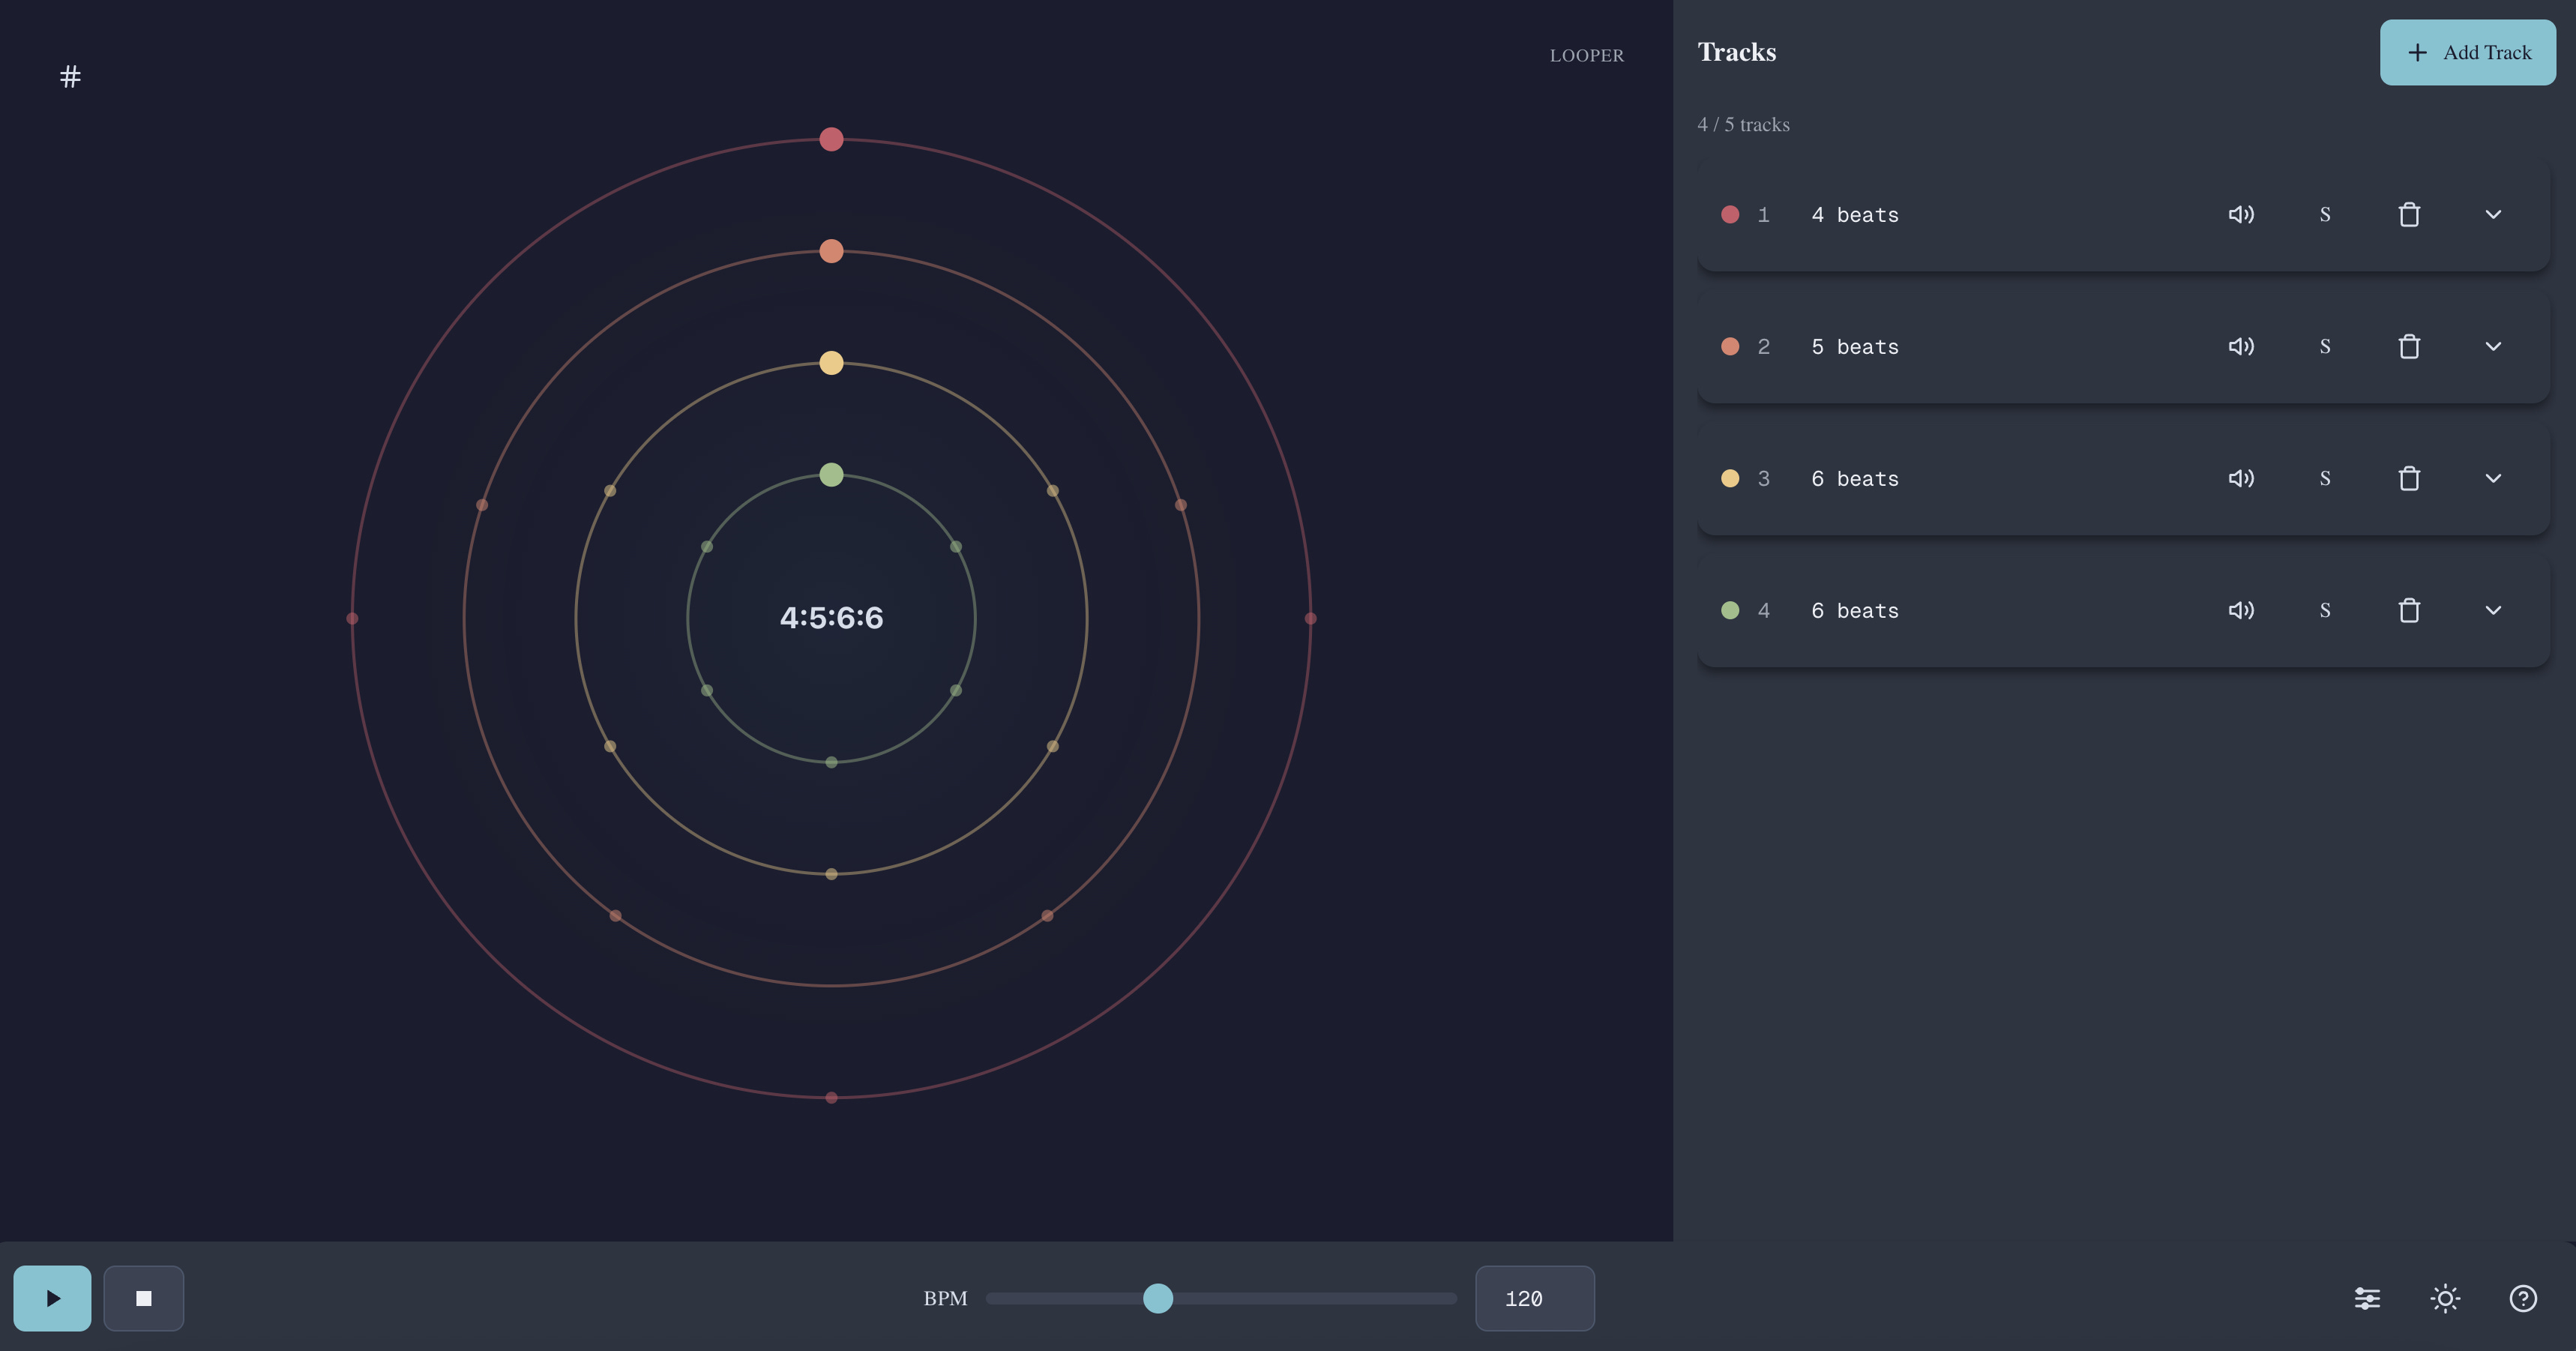
Task: Expand track 4 details chevron
Action: [2493, 611]
